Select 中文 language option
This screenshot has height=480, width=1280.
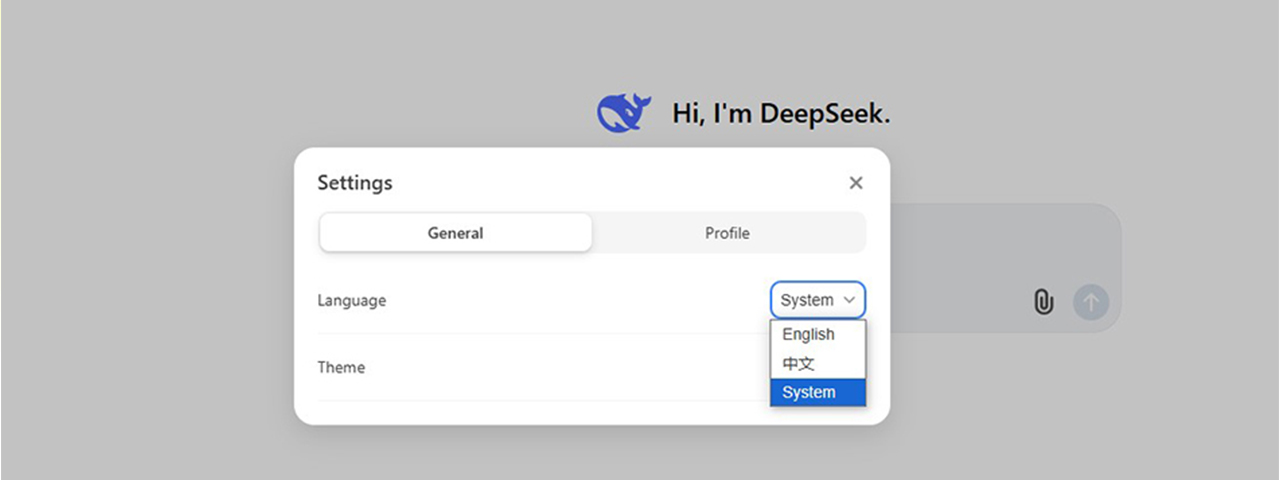[818, 364]
